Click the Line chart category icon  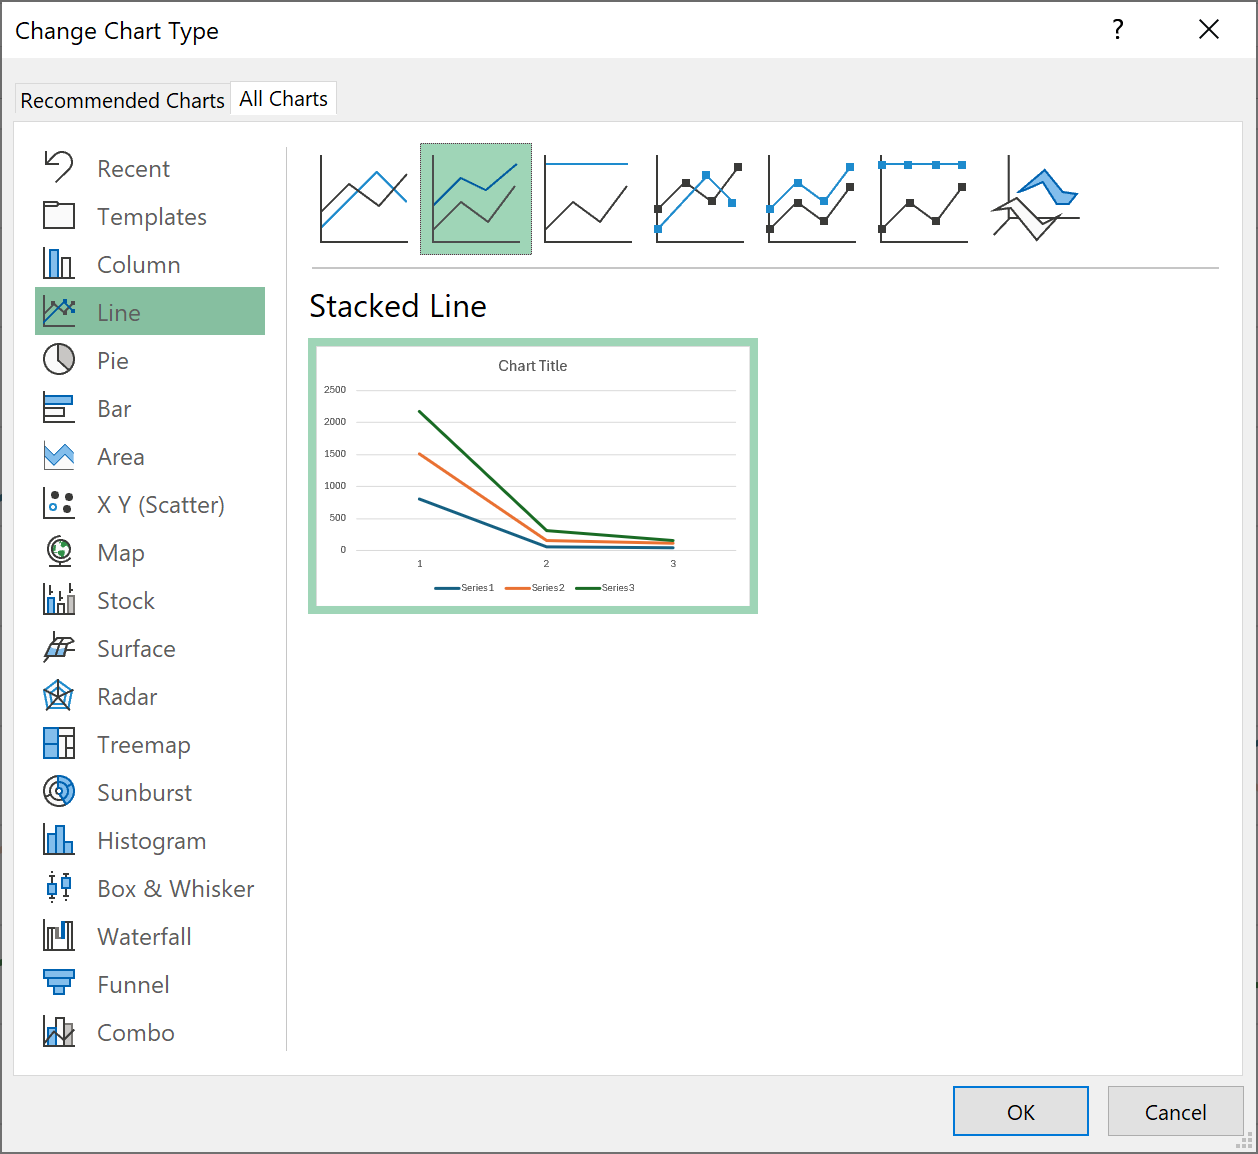coord(59,311)
